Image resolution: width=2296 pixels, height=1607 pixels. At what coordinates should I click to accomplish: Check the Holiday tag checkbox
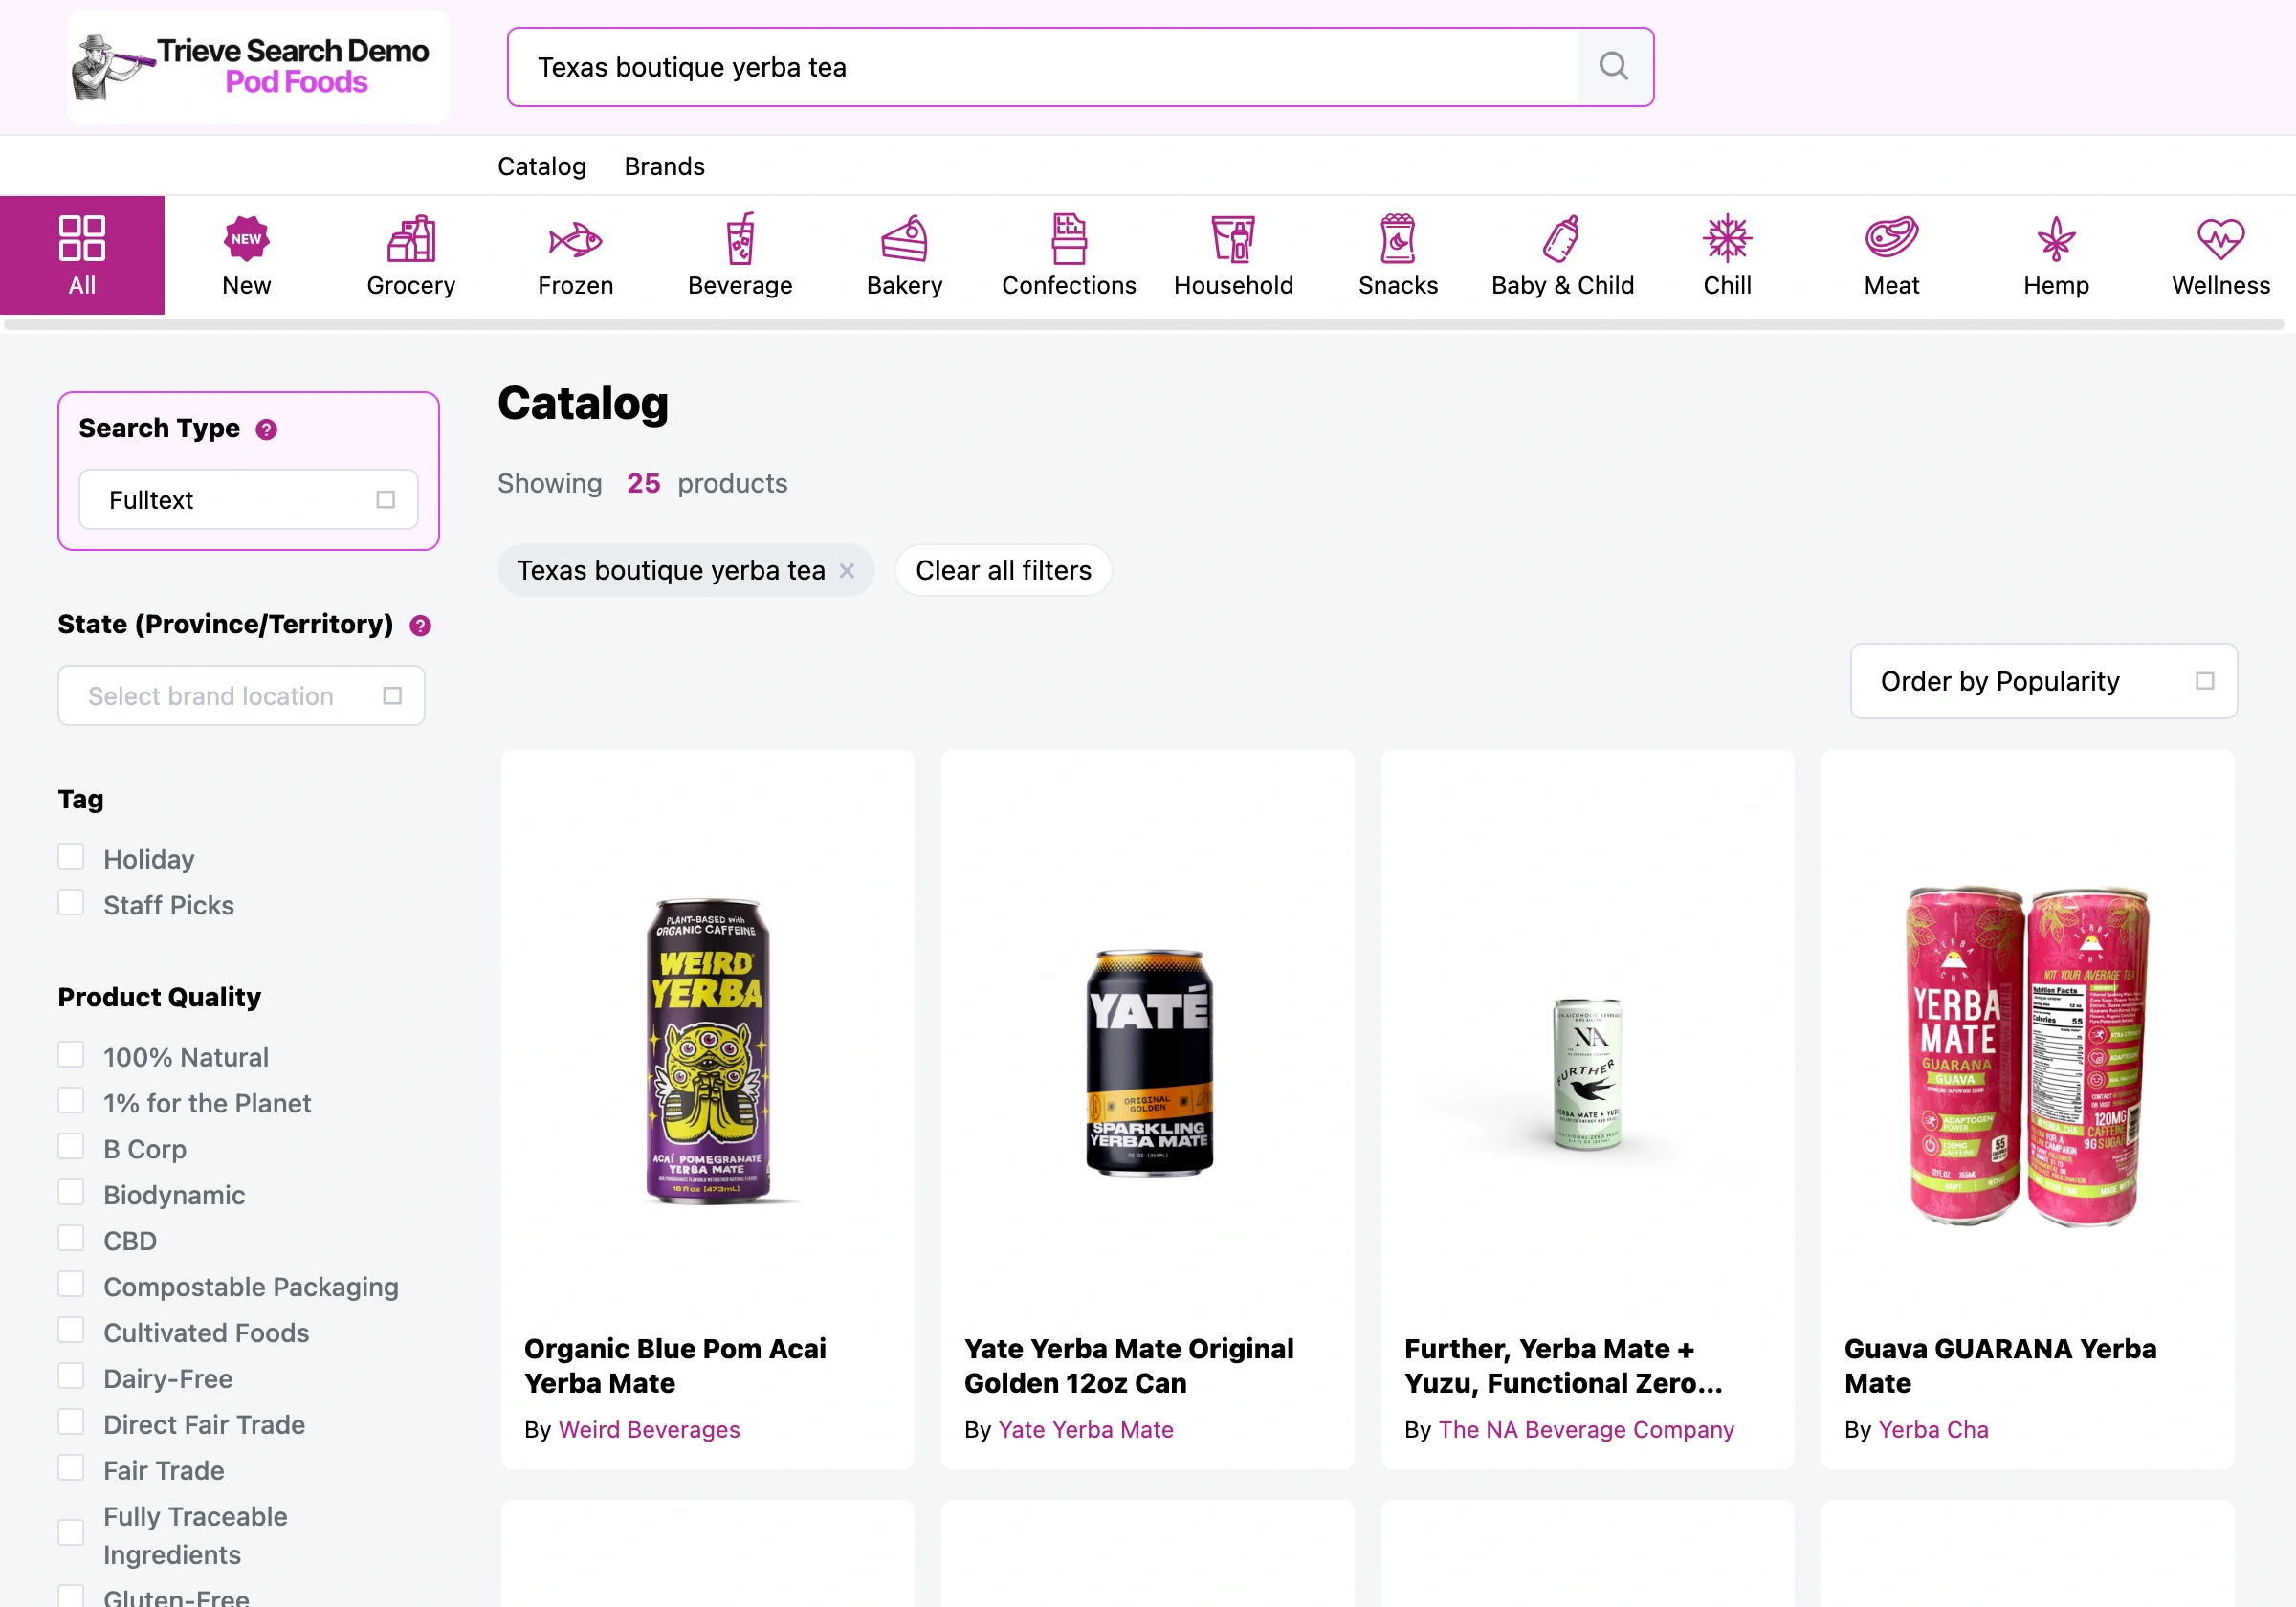71,857
